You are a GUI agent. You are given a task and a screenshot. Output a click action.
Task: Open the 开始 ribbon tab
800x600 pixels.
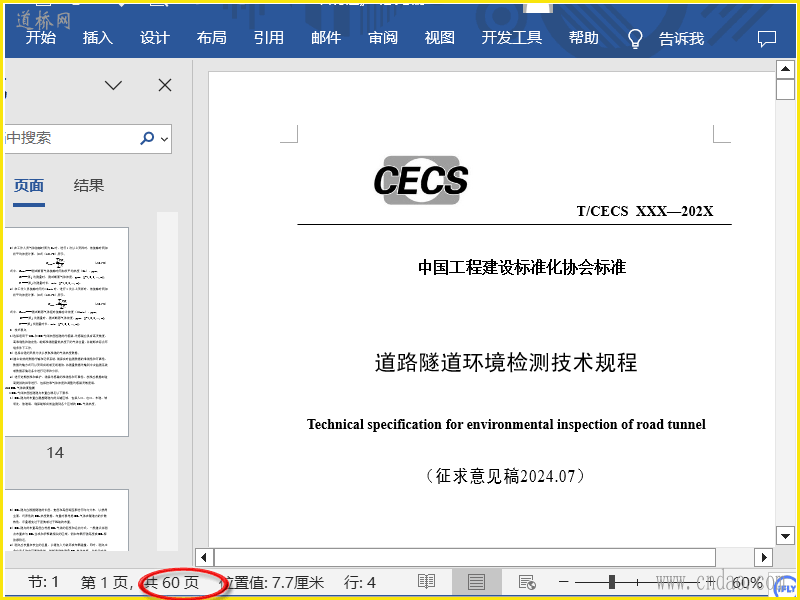click(41, 38)
